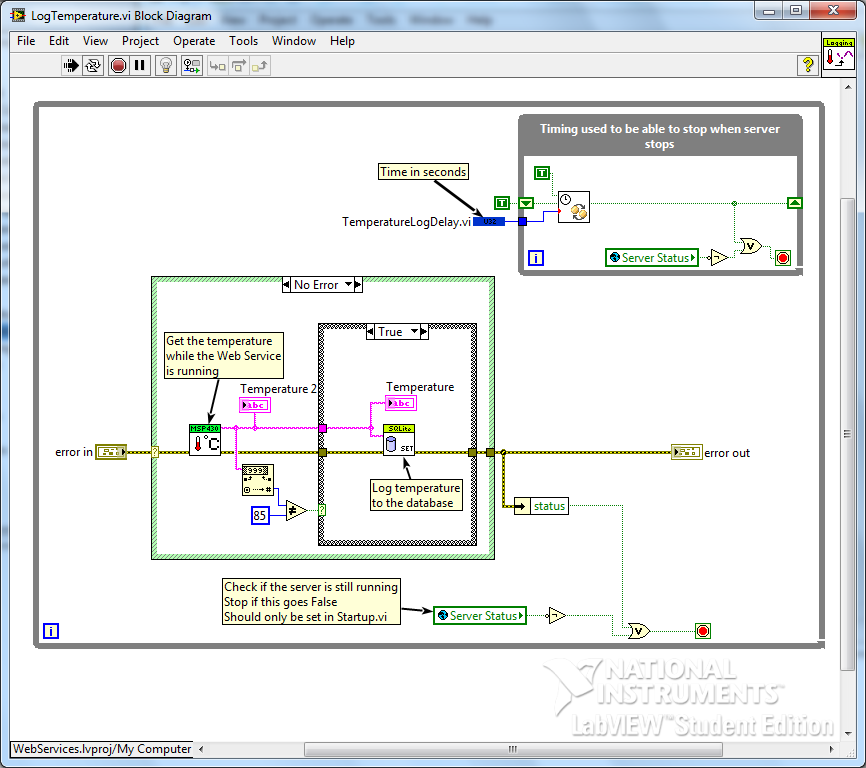Select the timing wait function in inner loop
Screen dimensions: 866x768
point(574,207)
